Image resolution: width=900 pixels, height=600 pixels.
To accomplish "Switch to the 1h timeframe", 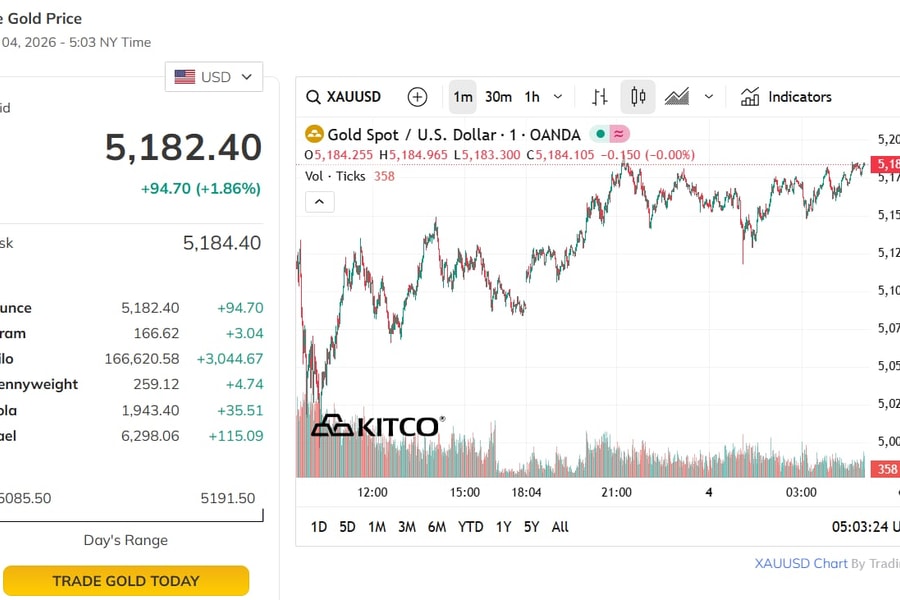I will click(532, 97).
